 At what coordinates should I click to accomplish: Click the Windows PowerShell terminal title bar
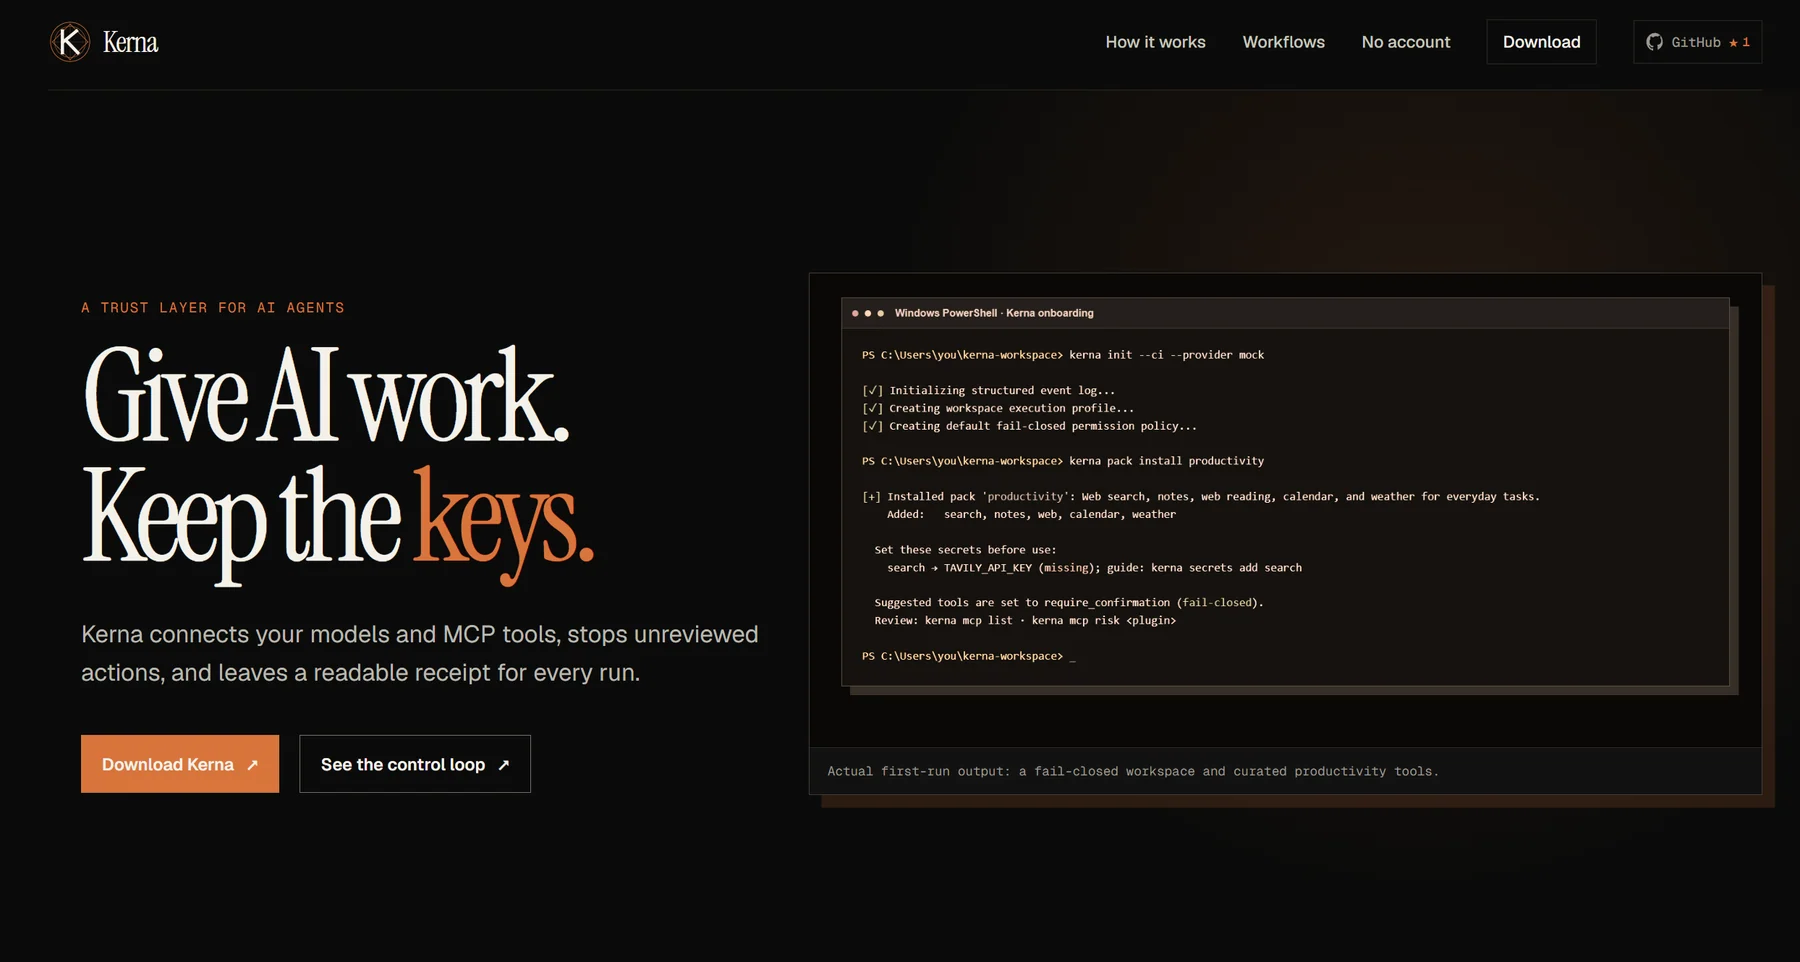coord(1285,313)
